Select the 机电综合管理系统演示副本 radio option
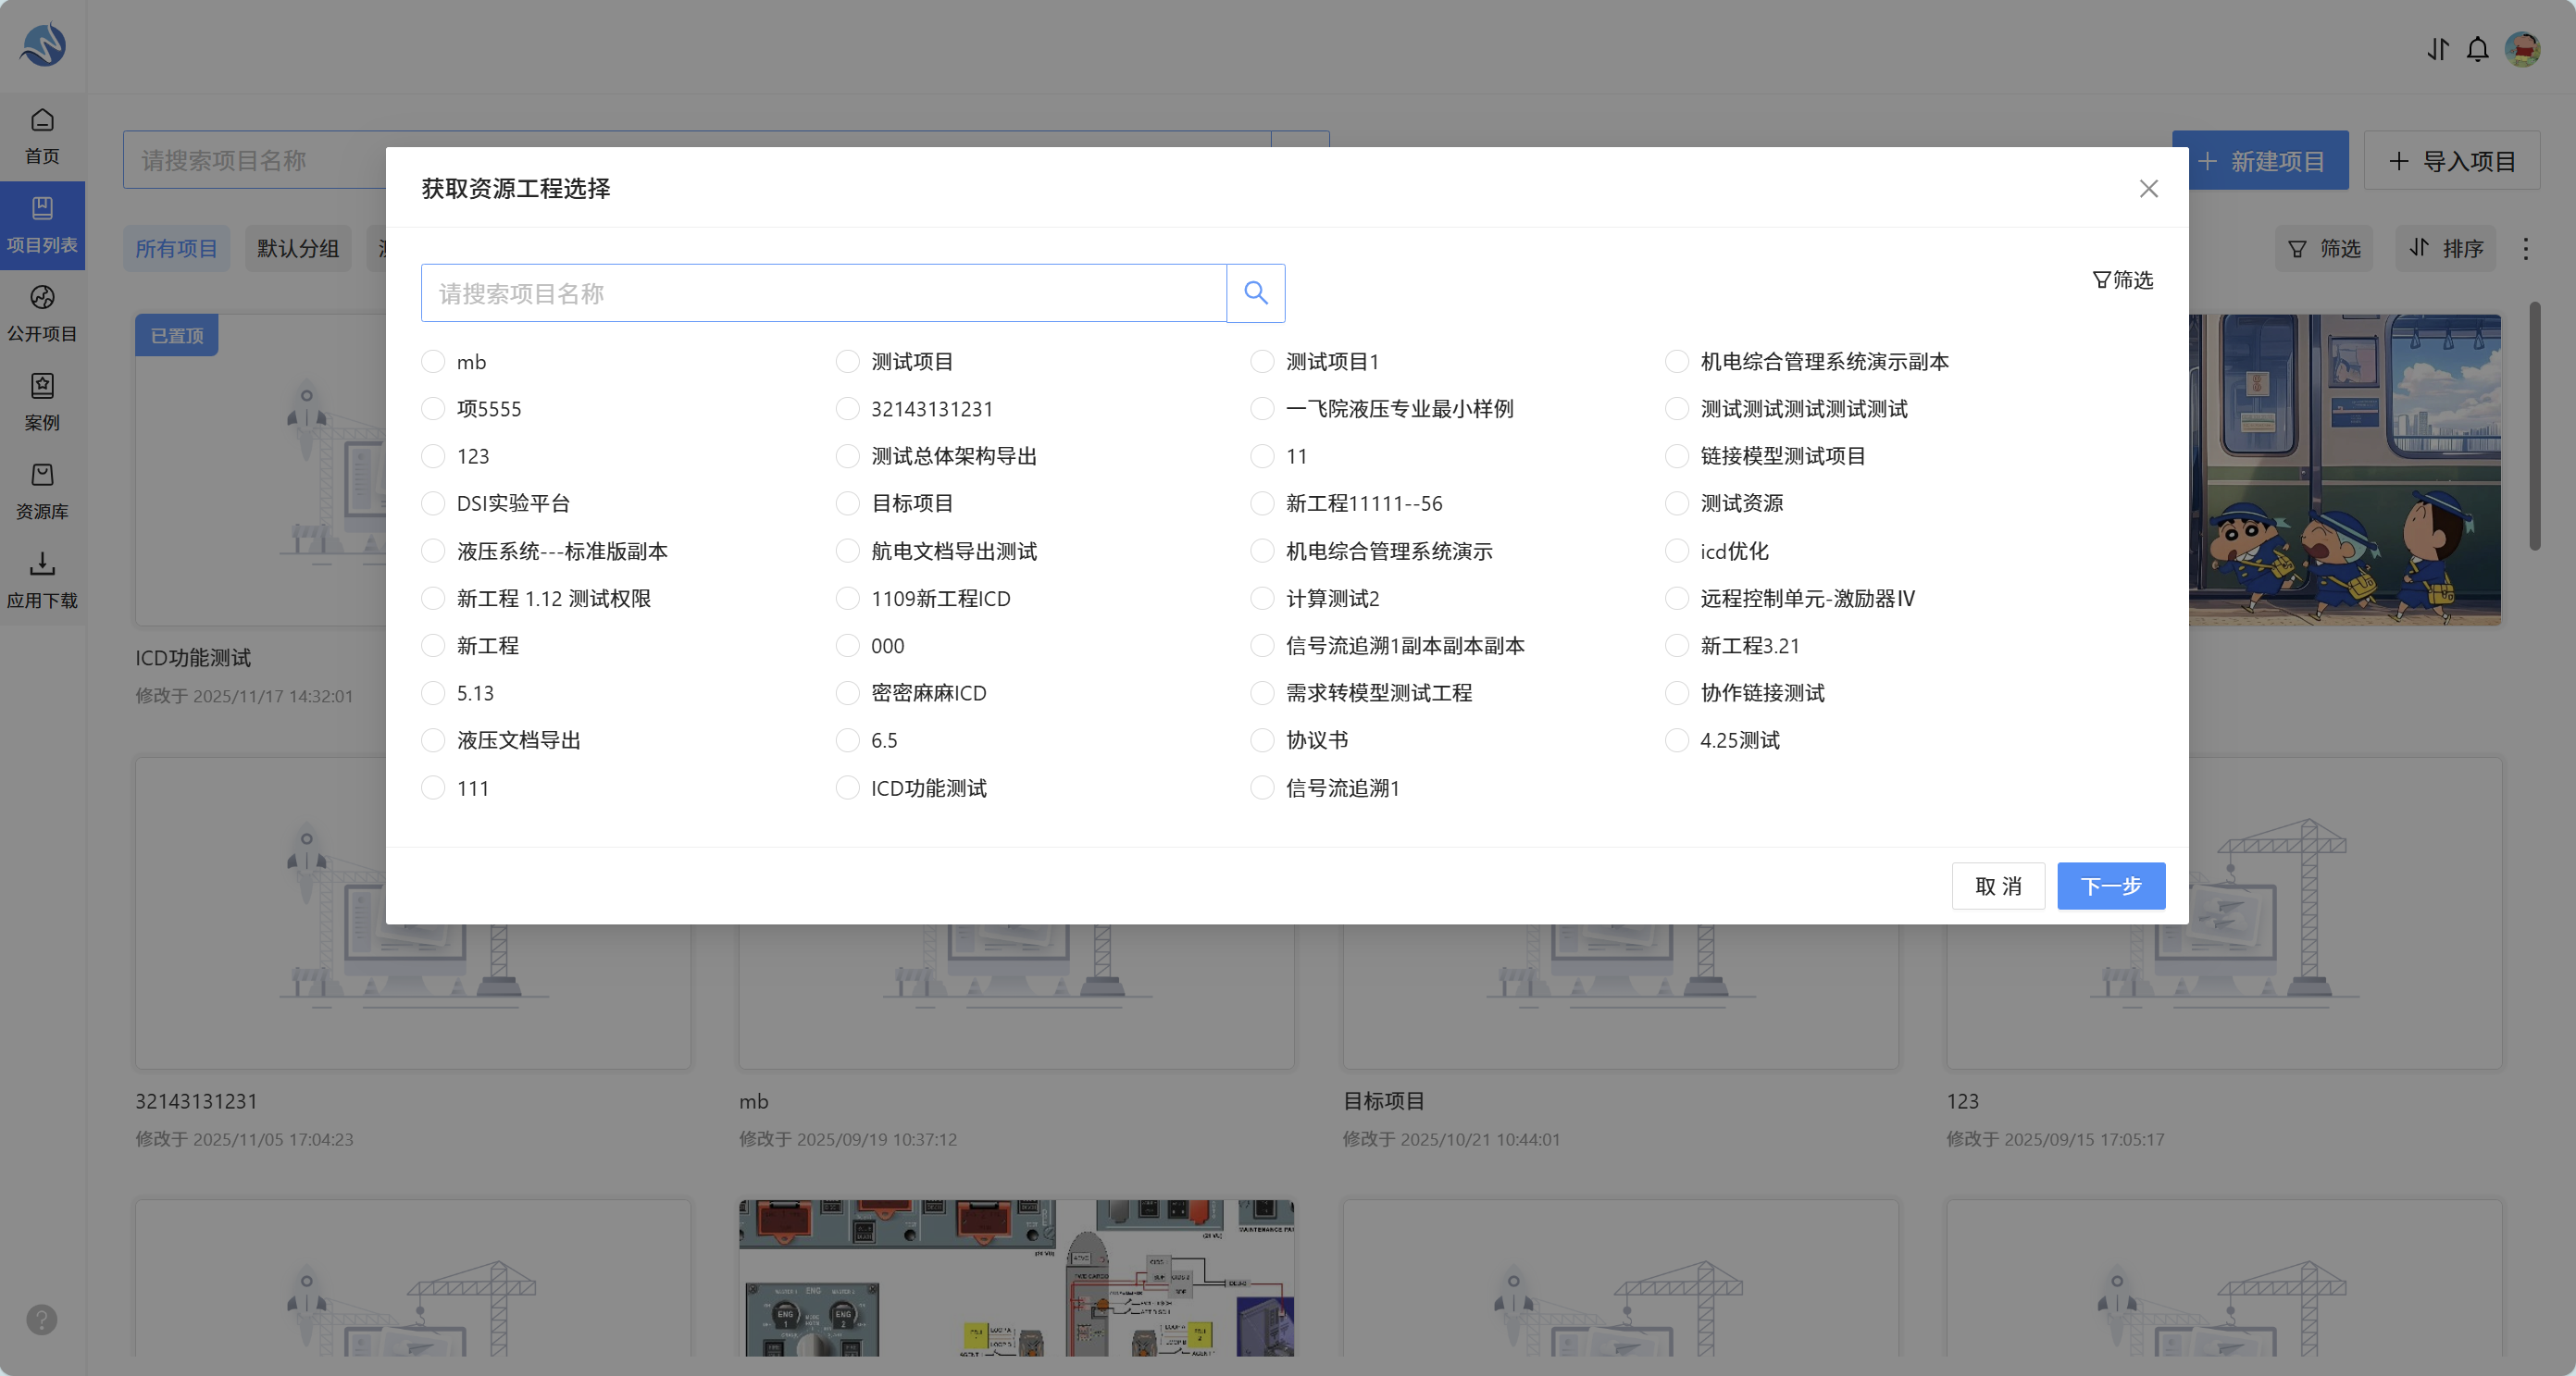 tap(1677, 361)
